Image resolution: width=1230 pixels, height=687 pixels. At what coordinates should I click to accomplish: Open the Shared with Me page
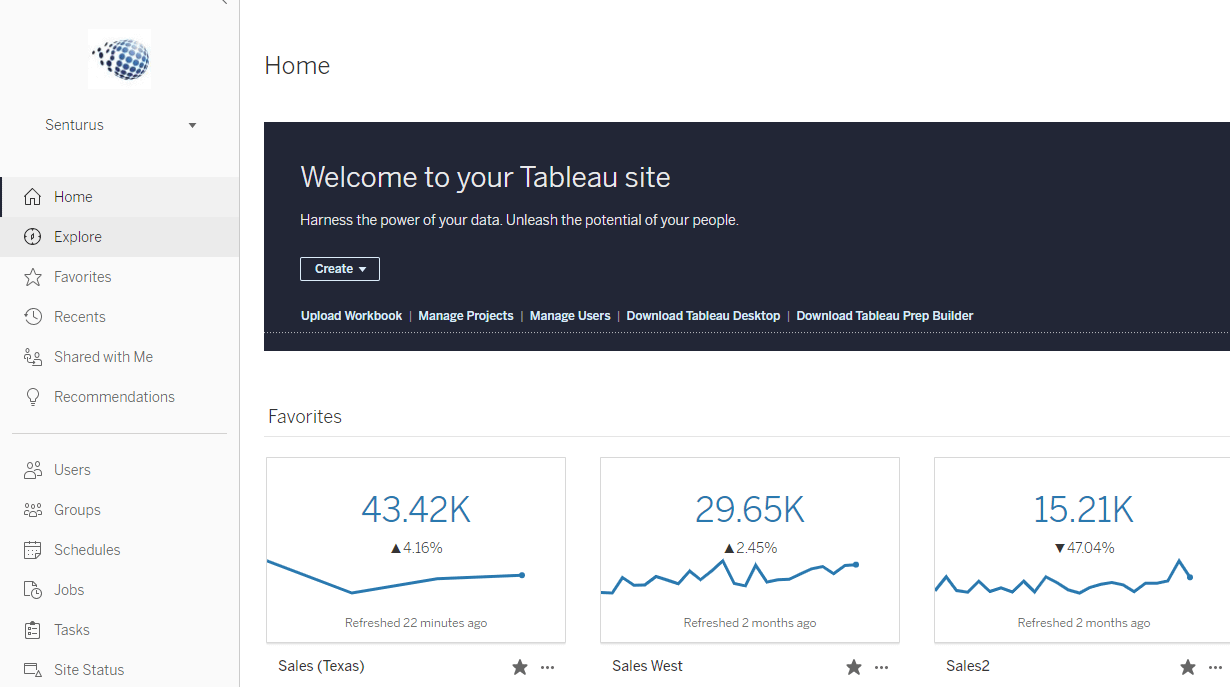(104, 356)
